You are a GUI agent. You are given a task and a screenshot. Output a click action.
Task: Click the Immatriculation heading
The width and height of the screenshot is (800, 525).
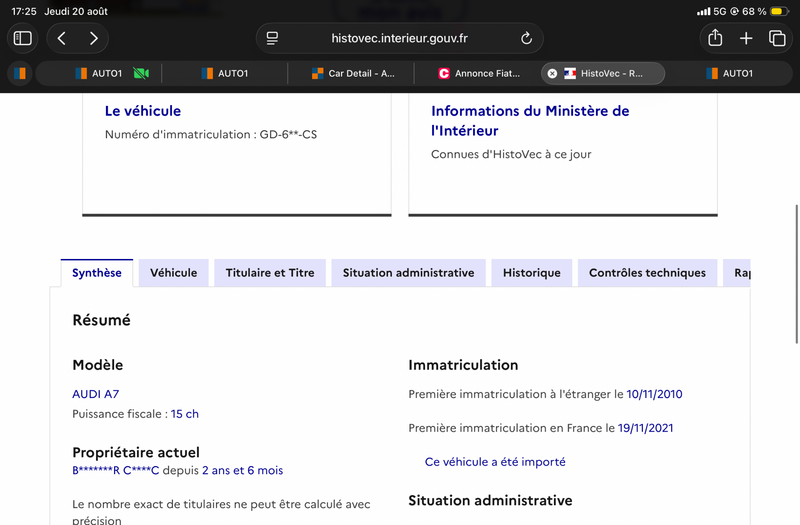pyautogui.click(x=463, y=365)
